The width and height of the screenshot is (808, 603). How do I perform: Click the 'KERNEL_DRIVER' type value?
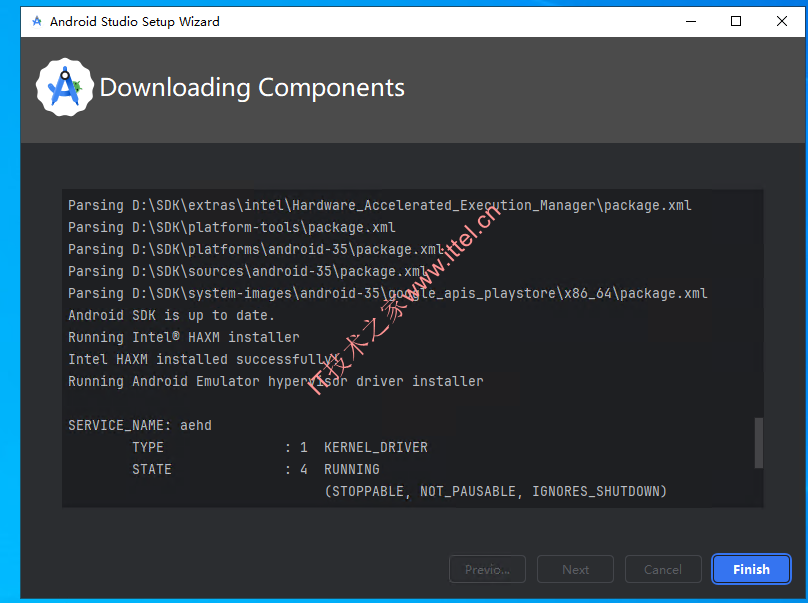[376, 447]
